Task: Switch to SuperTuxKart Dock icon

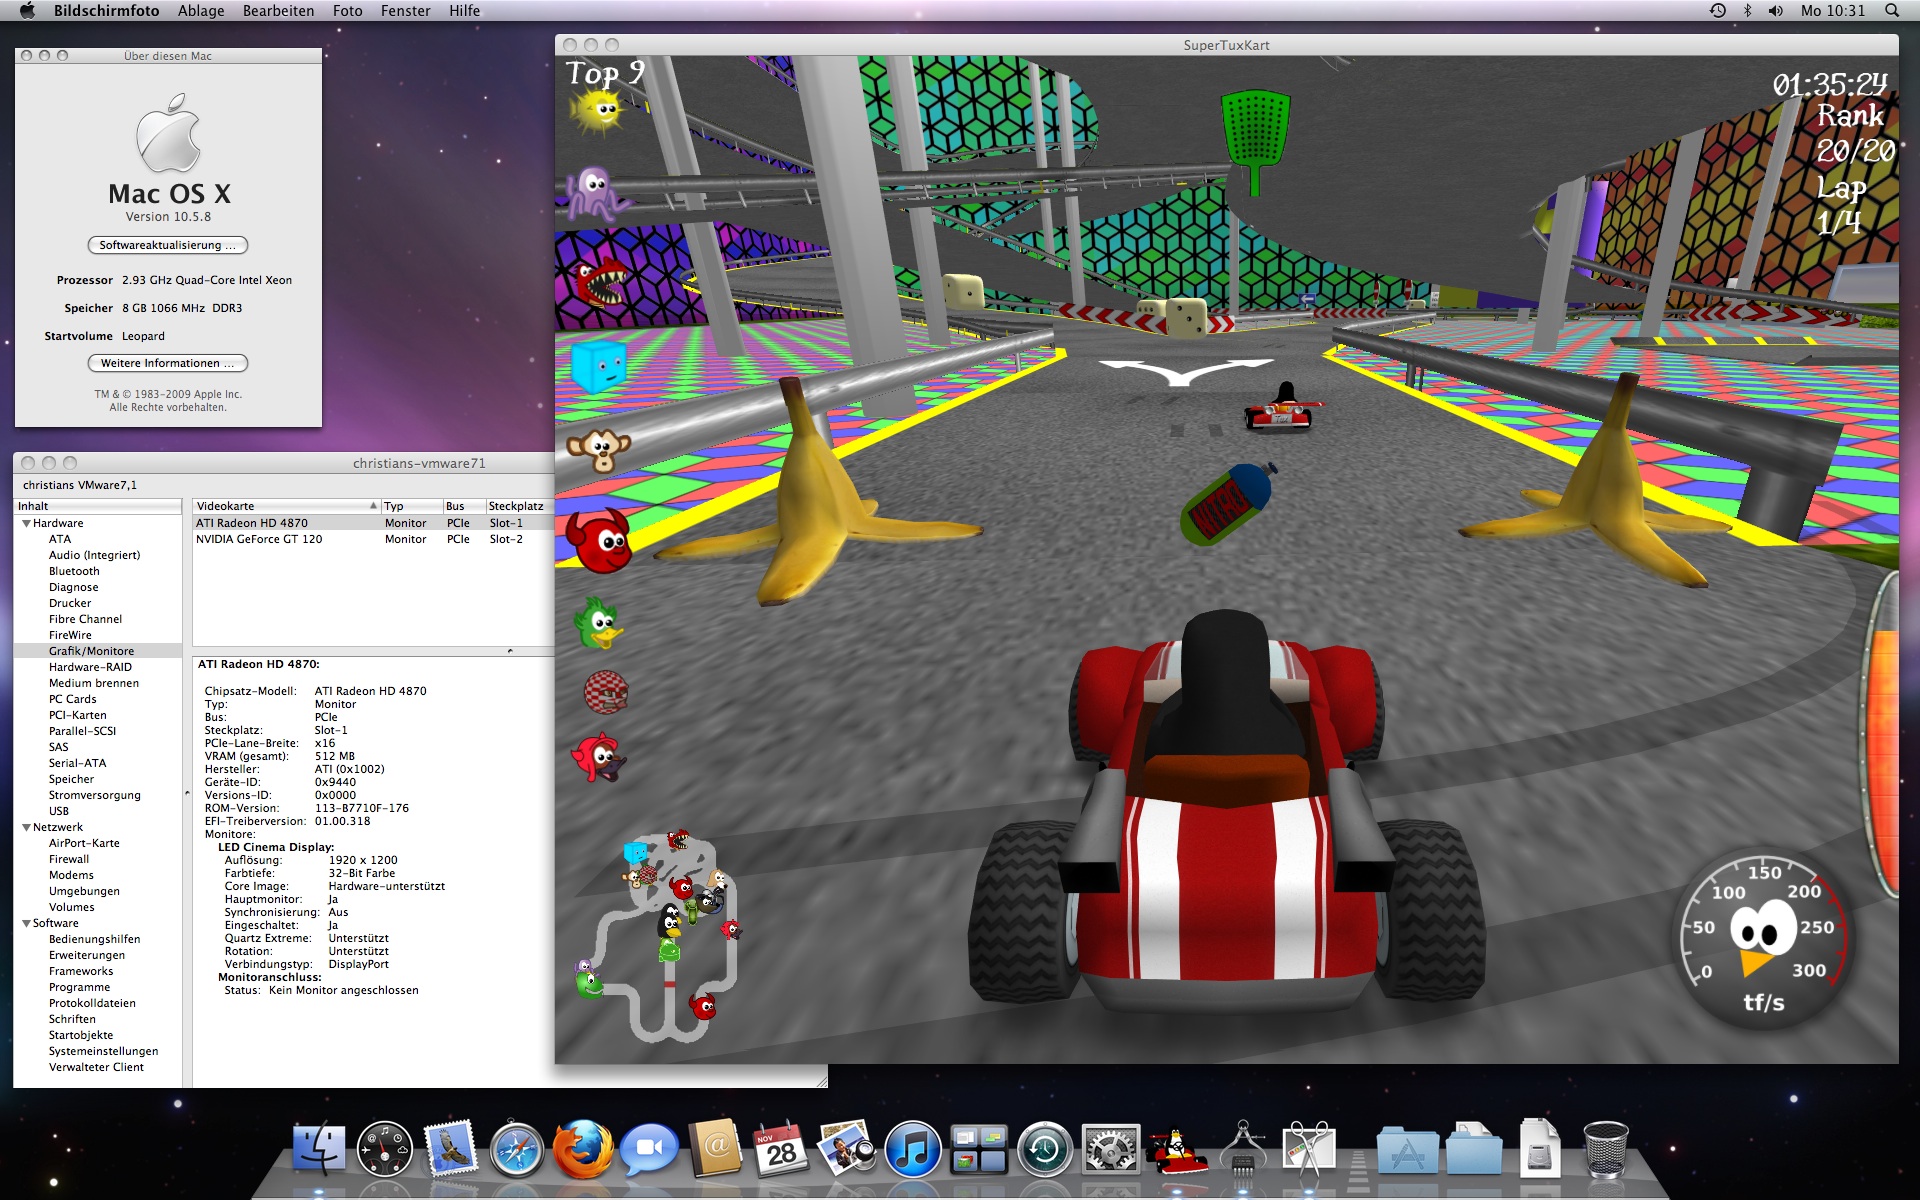Action: [x=1177, y=1149]
